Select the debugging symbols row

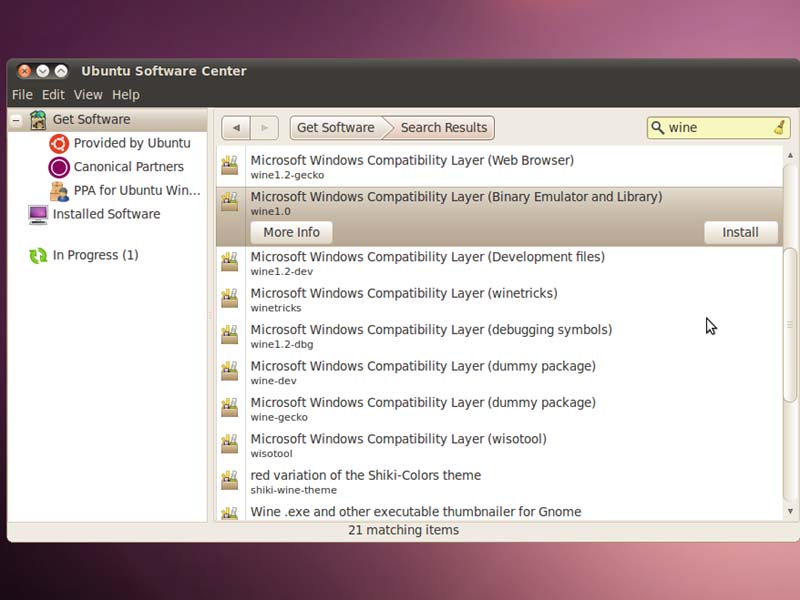click(x=499, y=336)
